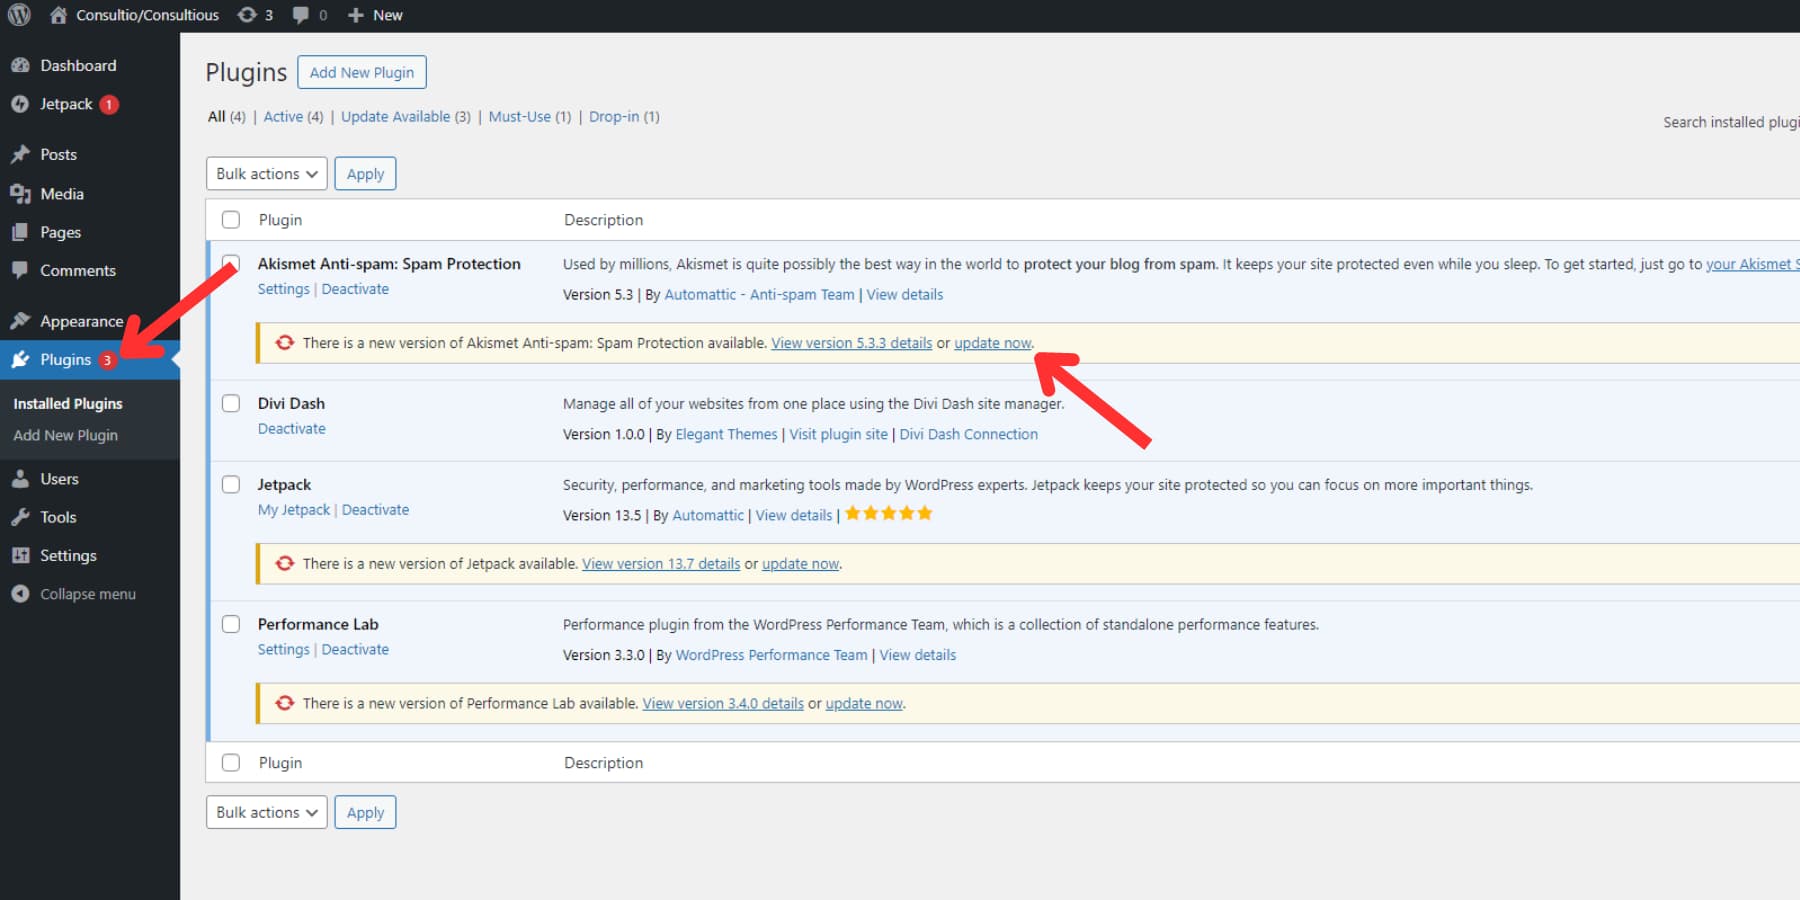Toggle the select-all plugins checkbox
Viewport: 1800px width, 900px height.
[231, 219]
